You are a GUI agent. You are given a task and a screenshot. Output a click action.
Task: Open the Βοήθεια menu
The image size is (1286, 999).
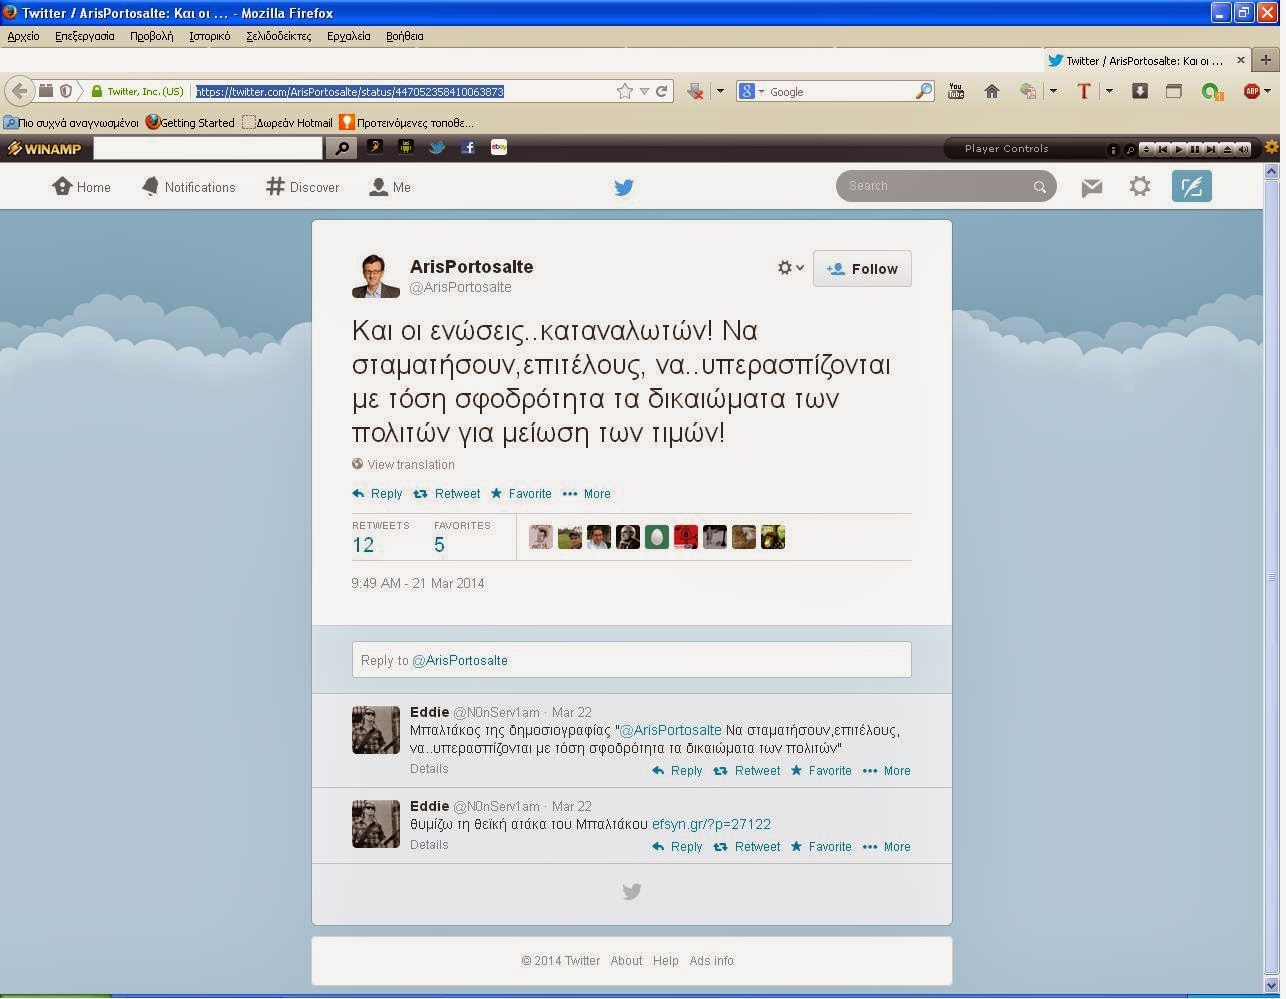pos(405,36)
